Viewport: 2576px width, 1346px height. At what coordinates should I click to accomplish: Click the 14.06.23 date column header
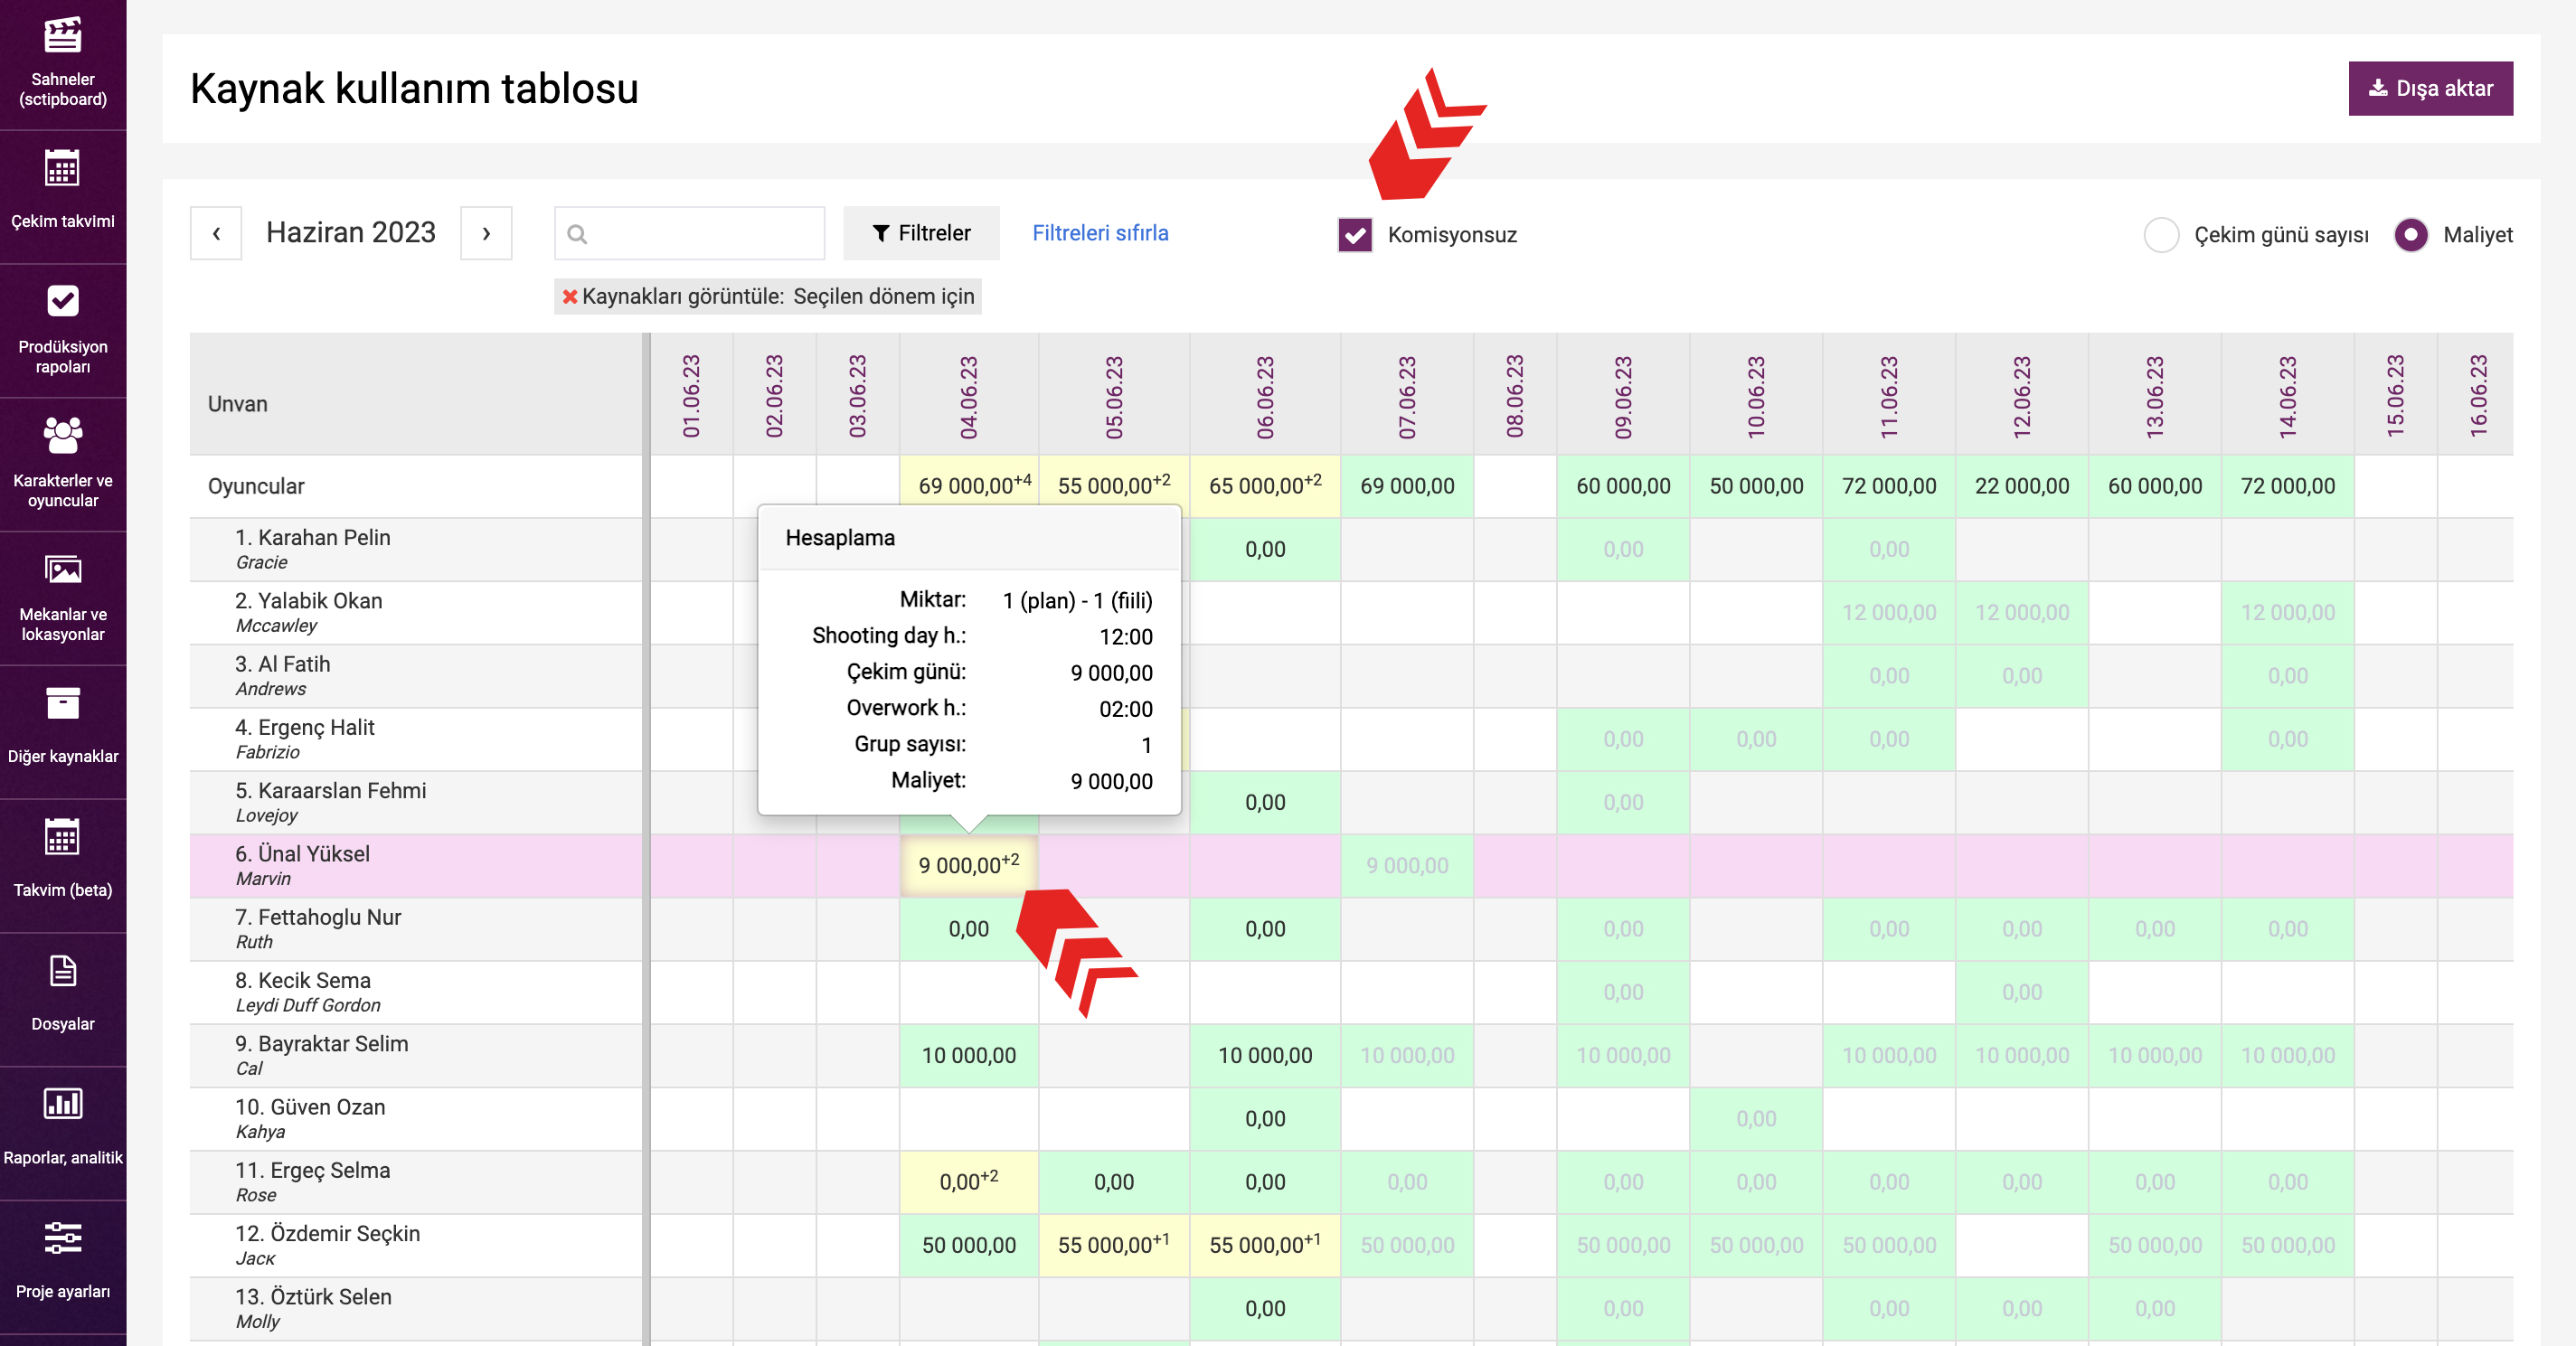[2287, 396]
